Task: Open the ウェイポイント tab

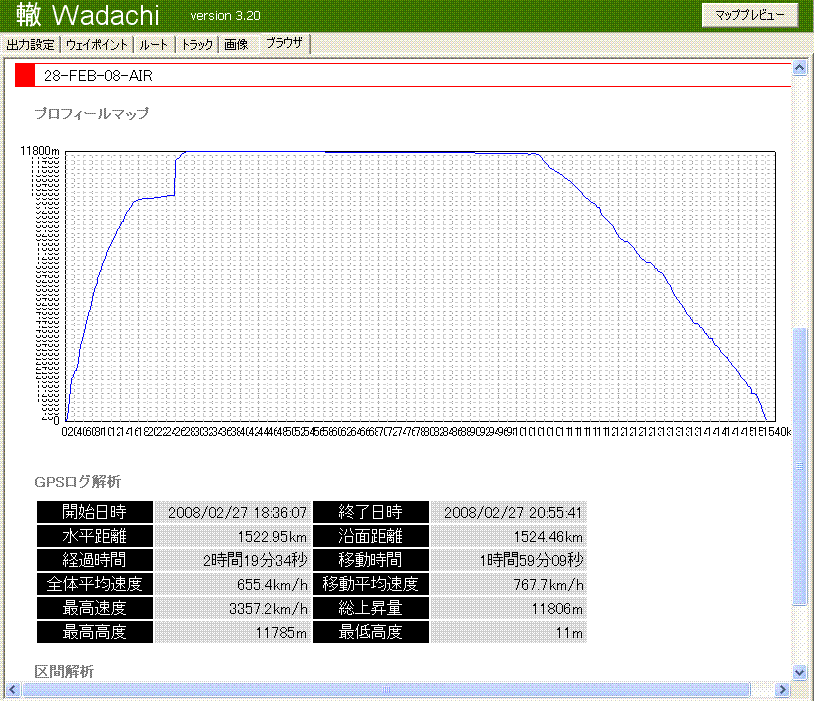Action: coord(97,45)
